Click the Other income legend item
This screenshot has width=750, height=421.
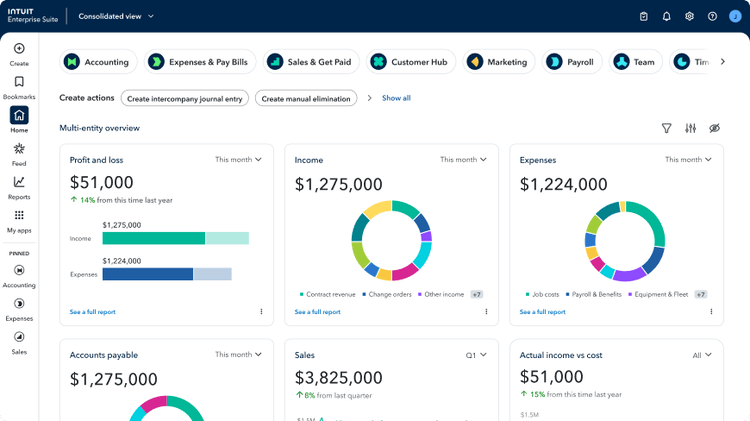(441, 294)
